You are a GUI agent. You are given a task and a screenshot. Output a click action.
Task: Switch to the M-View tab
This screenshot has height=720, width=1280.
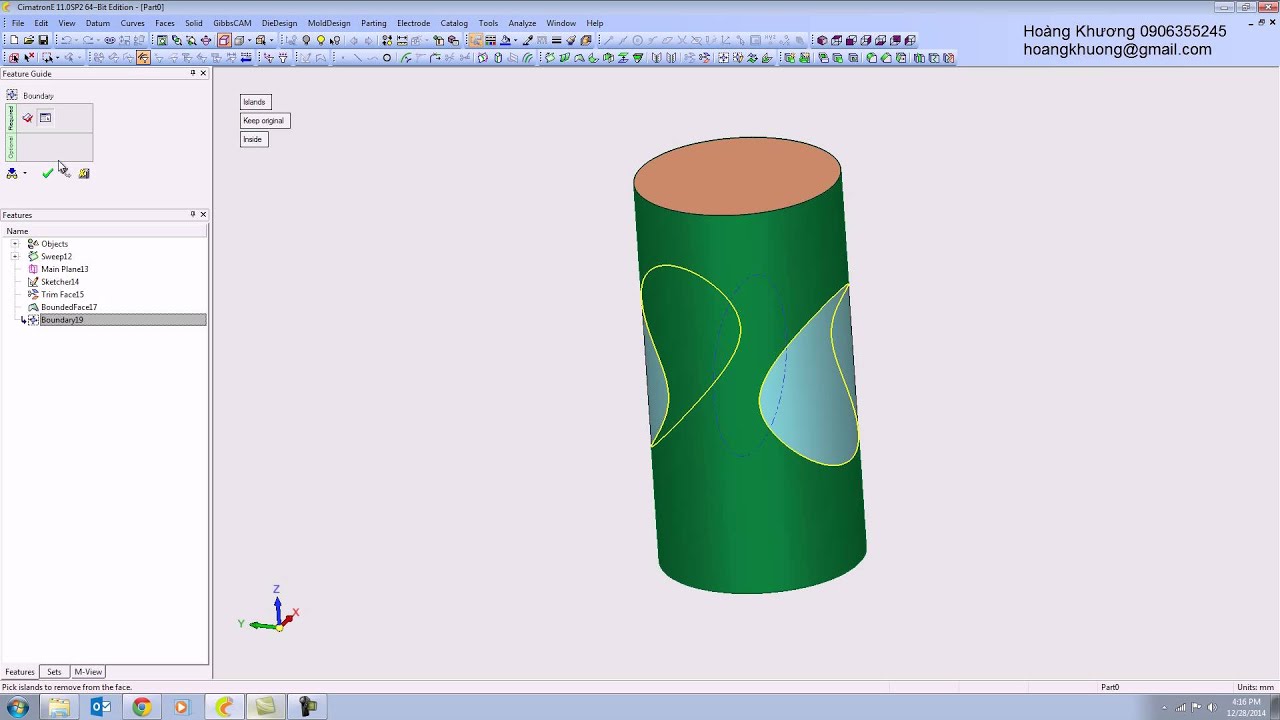point(88,672)
